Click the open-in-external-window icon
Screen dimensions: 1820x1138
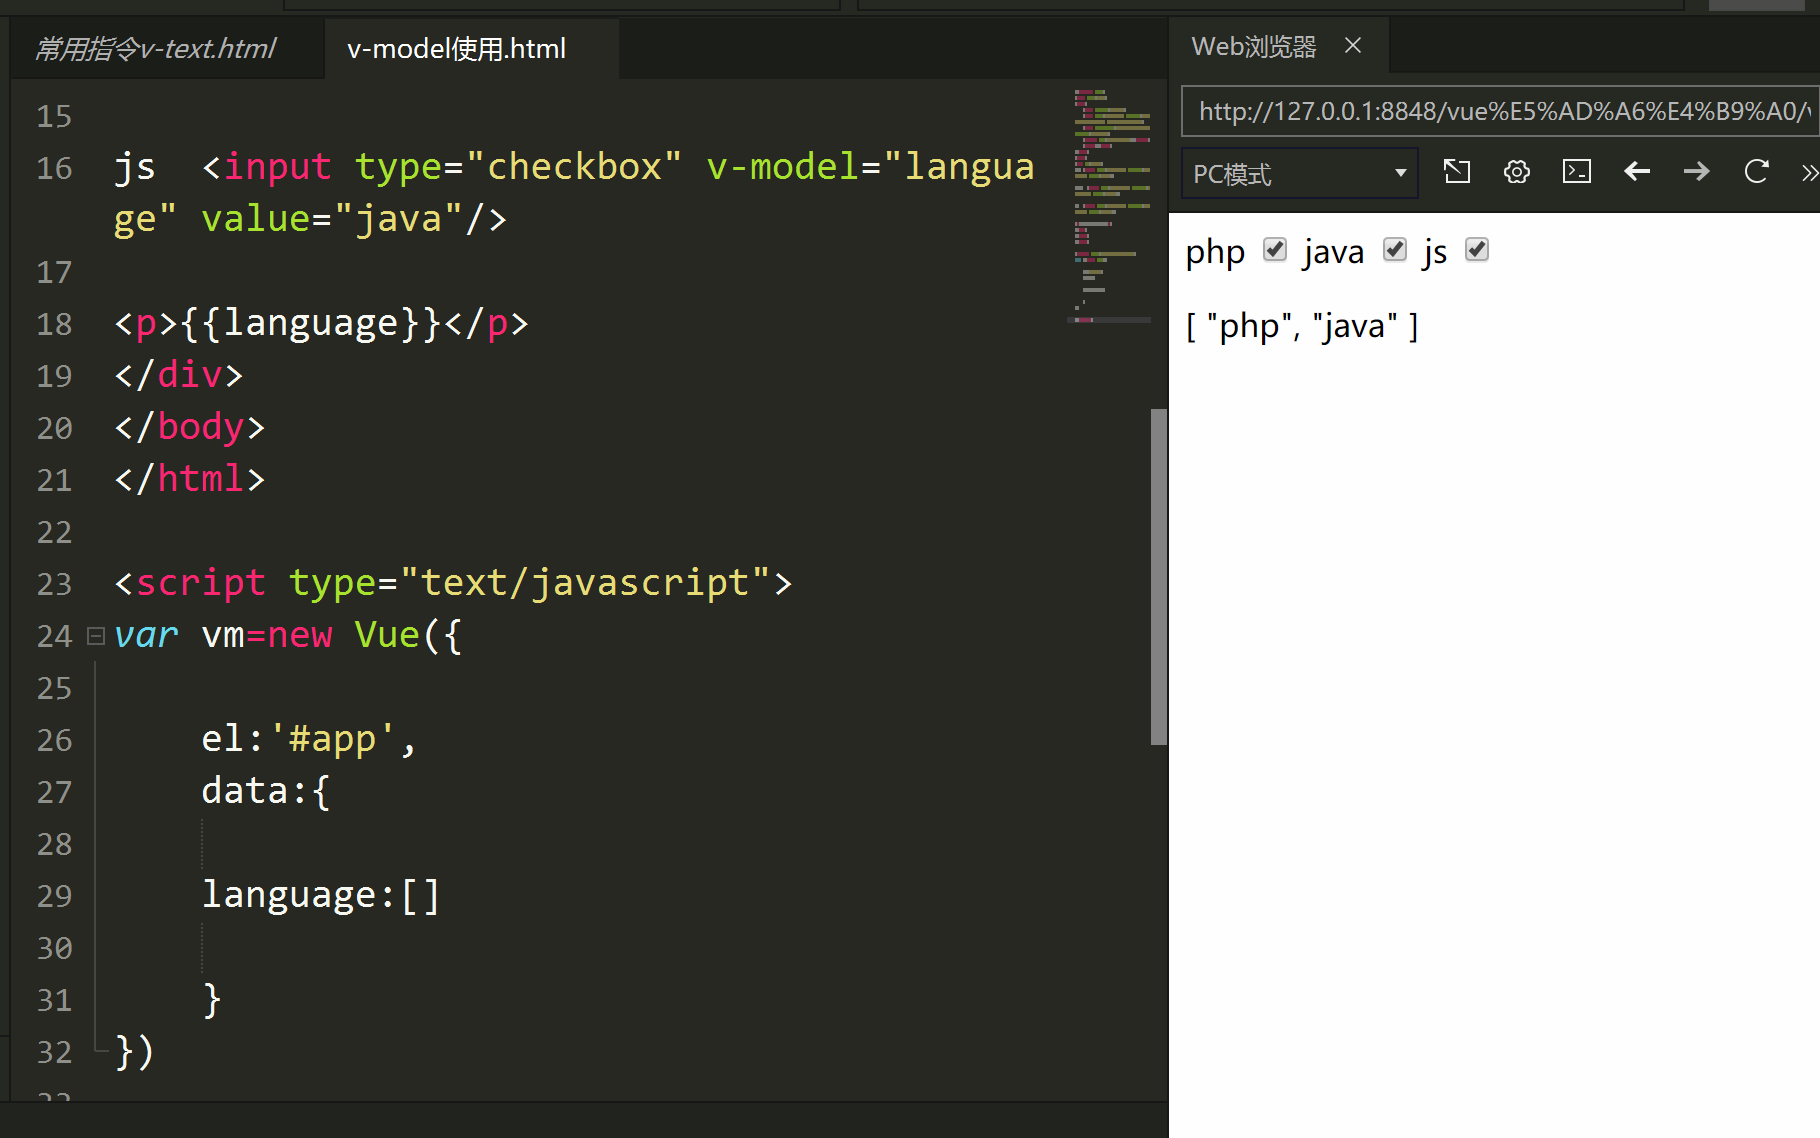click(1457, 172)
